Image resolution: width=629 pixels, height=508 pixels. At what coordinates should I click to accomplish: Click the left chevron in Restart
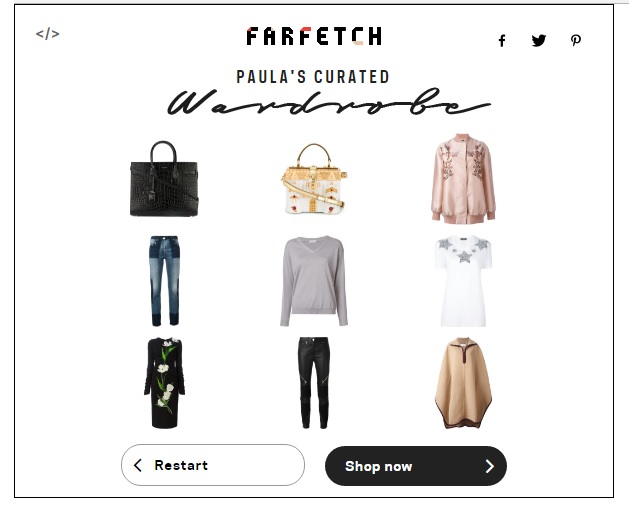pos(138,465)
